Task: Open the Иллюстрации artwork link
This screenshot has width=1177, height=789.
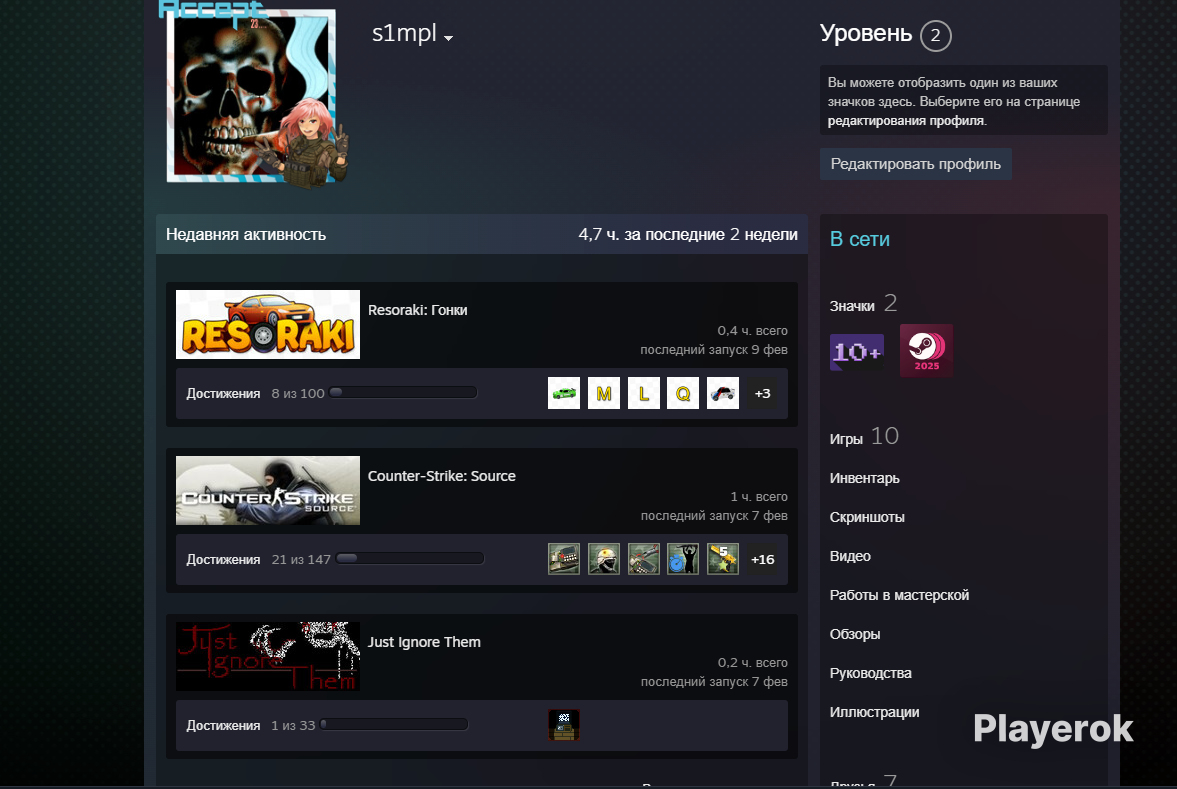Action: click(x=874, y=712)
